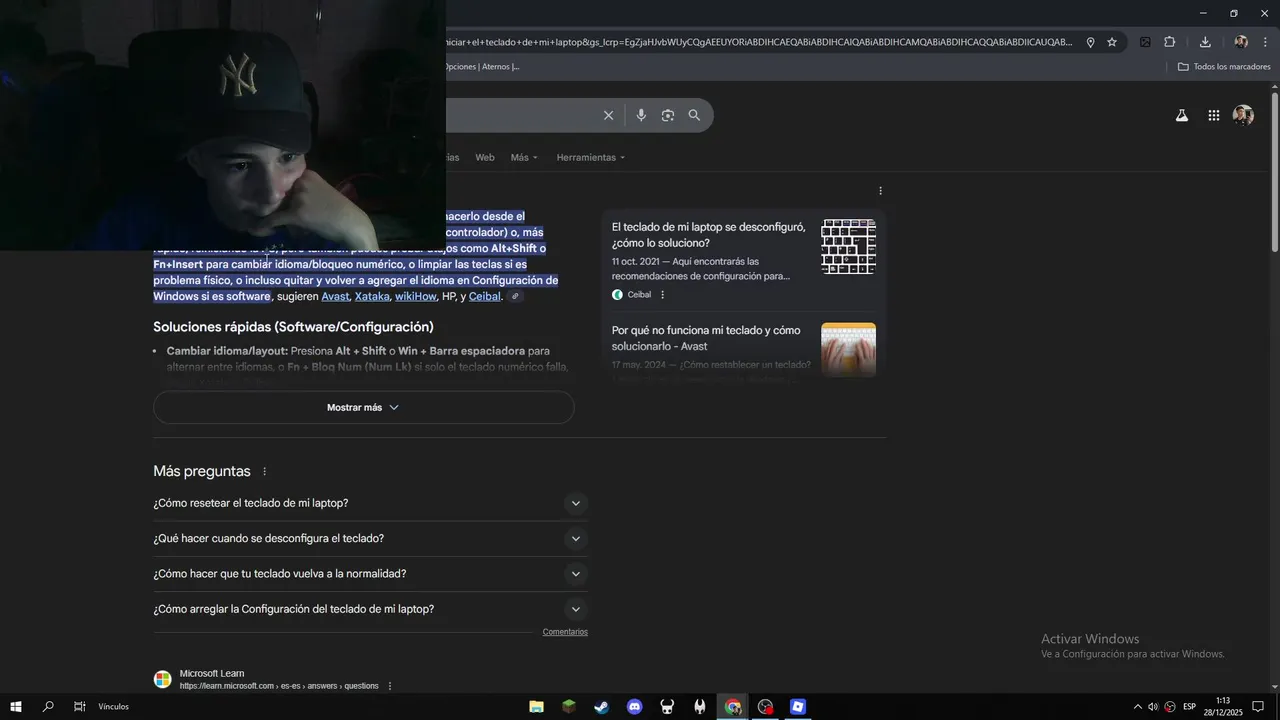1280x720 pixels.
Task: Open Chrome extensions puzzle icon
Action: [x=1170, y=42]
